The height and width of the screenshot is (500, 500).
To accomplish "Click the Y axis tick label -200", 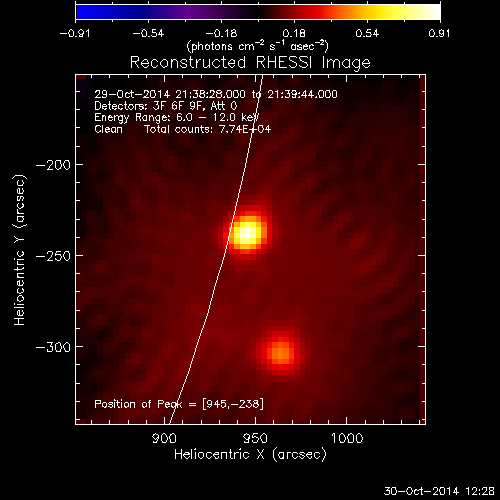I will click(53, 165).
